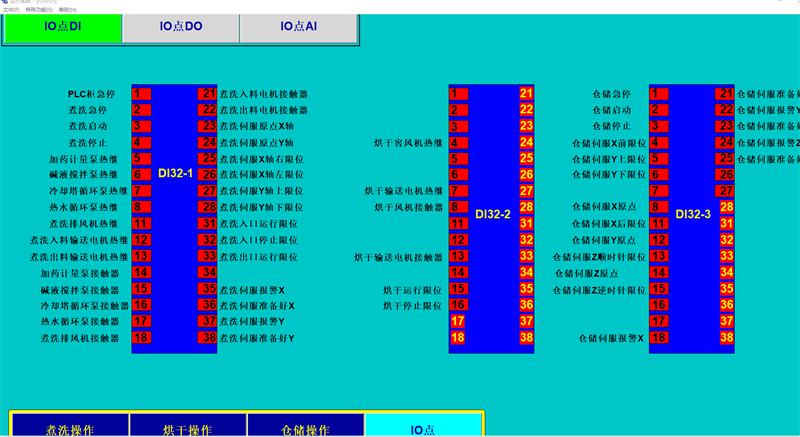The image size is (800, 437).
Task: Click 烘干窑风机热继 indicator 4 on DI32-2
Action: pyautogui.click(x=458, y=143)
